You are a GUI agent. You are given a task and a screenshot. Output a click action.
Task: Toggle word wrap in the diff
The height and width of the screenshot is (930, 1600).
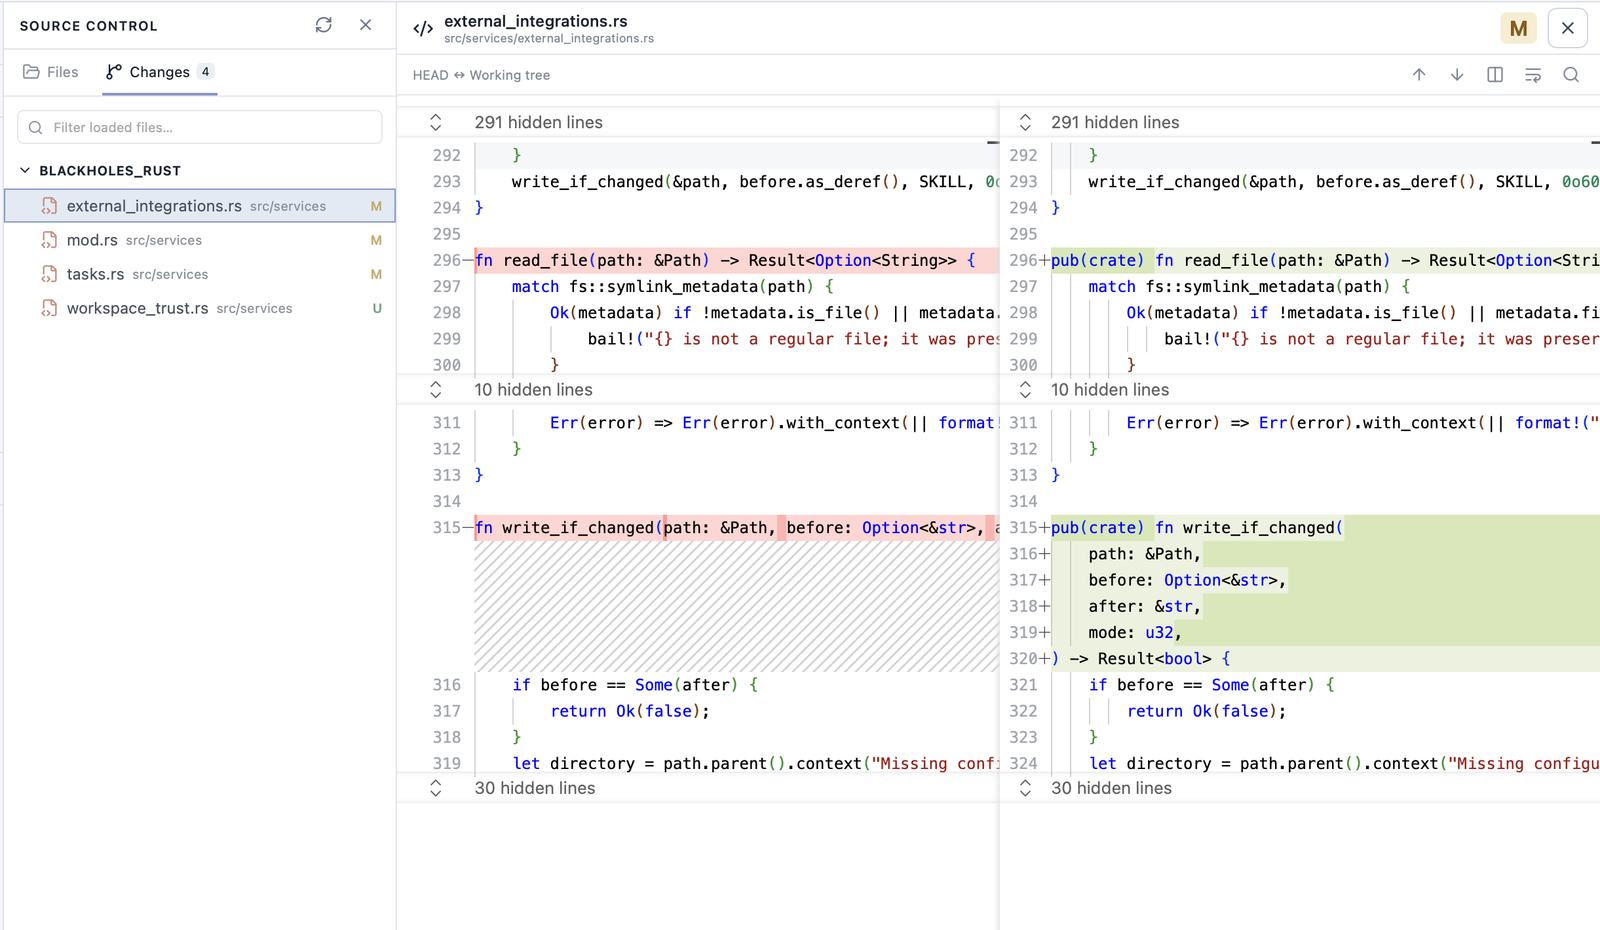1533,75
